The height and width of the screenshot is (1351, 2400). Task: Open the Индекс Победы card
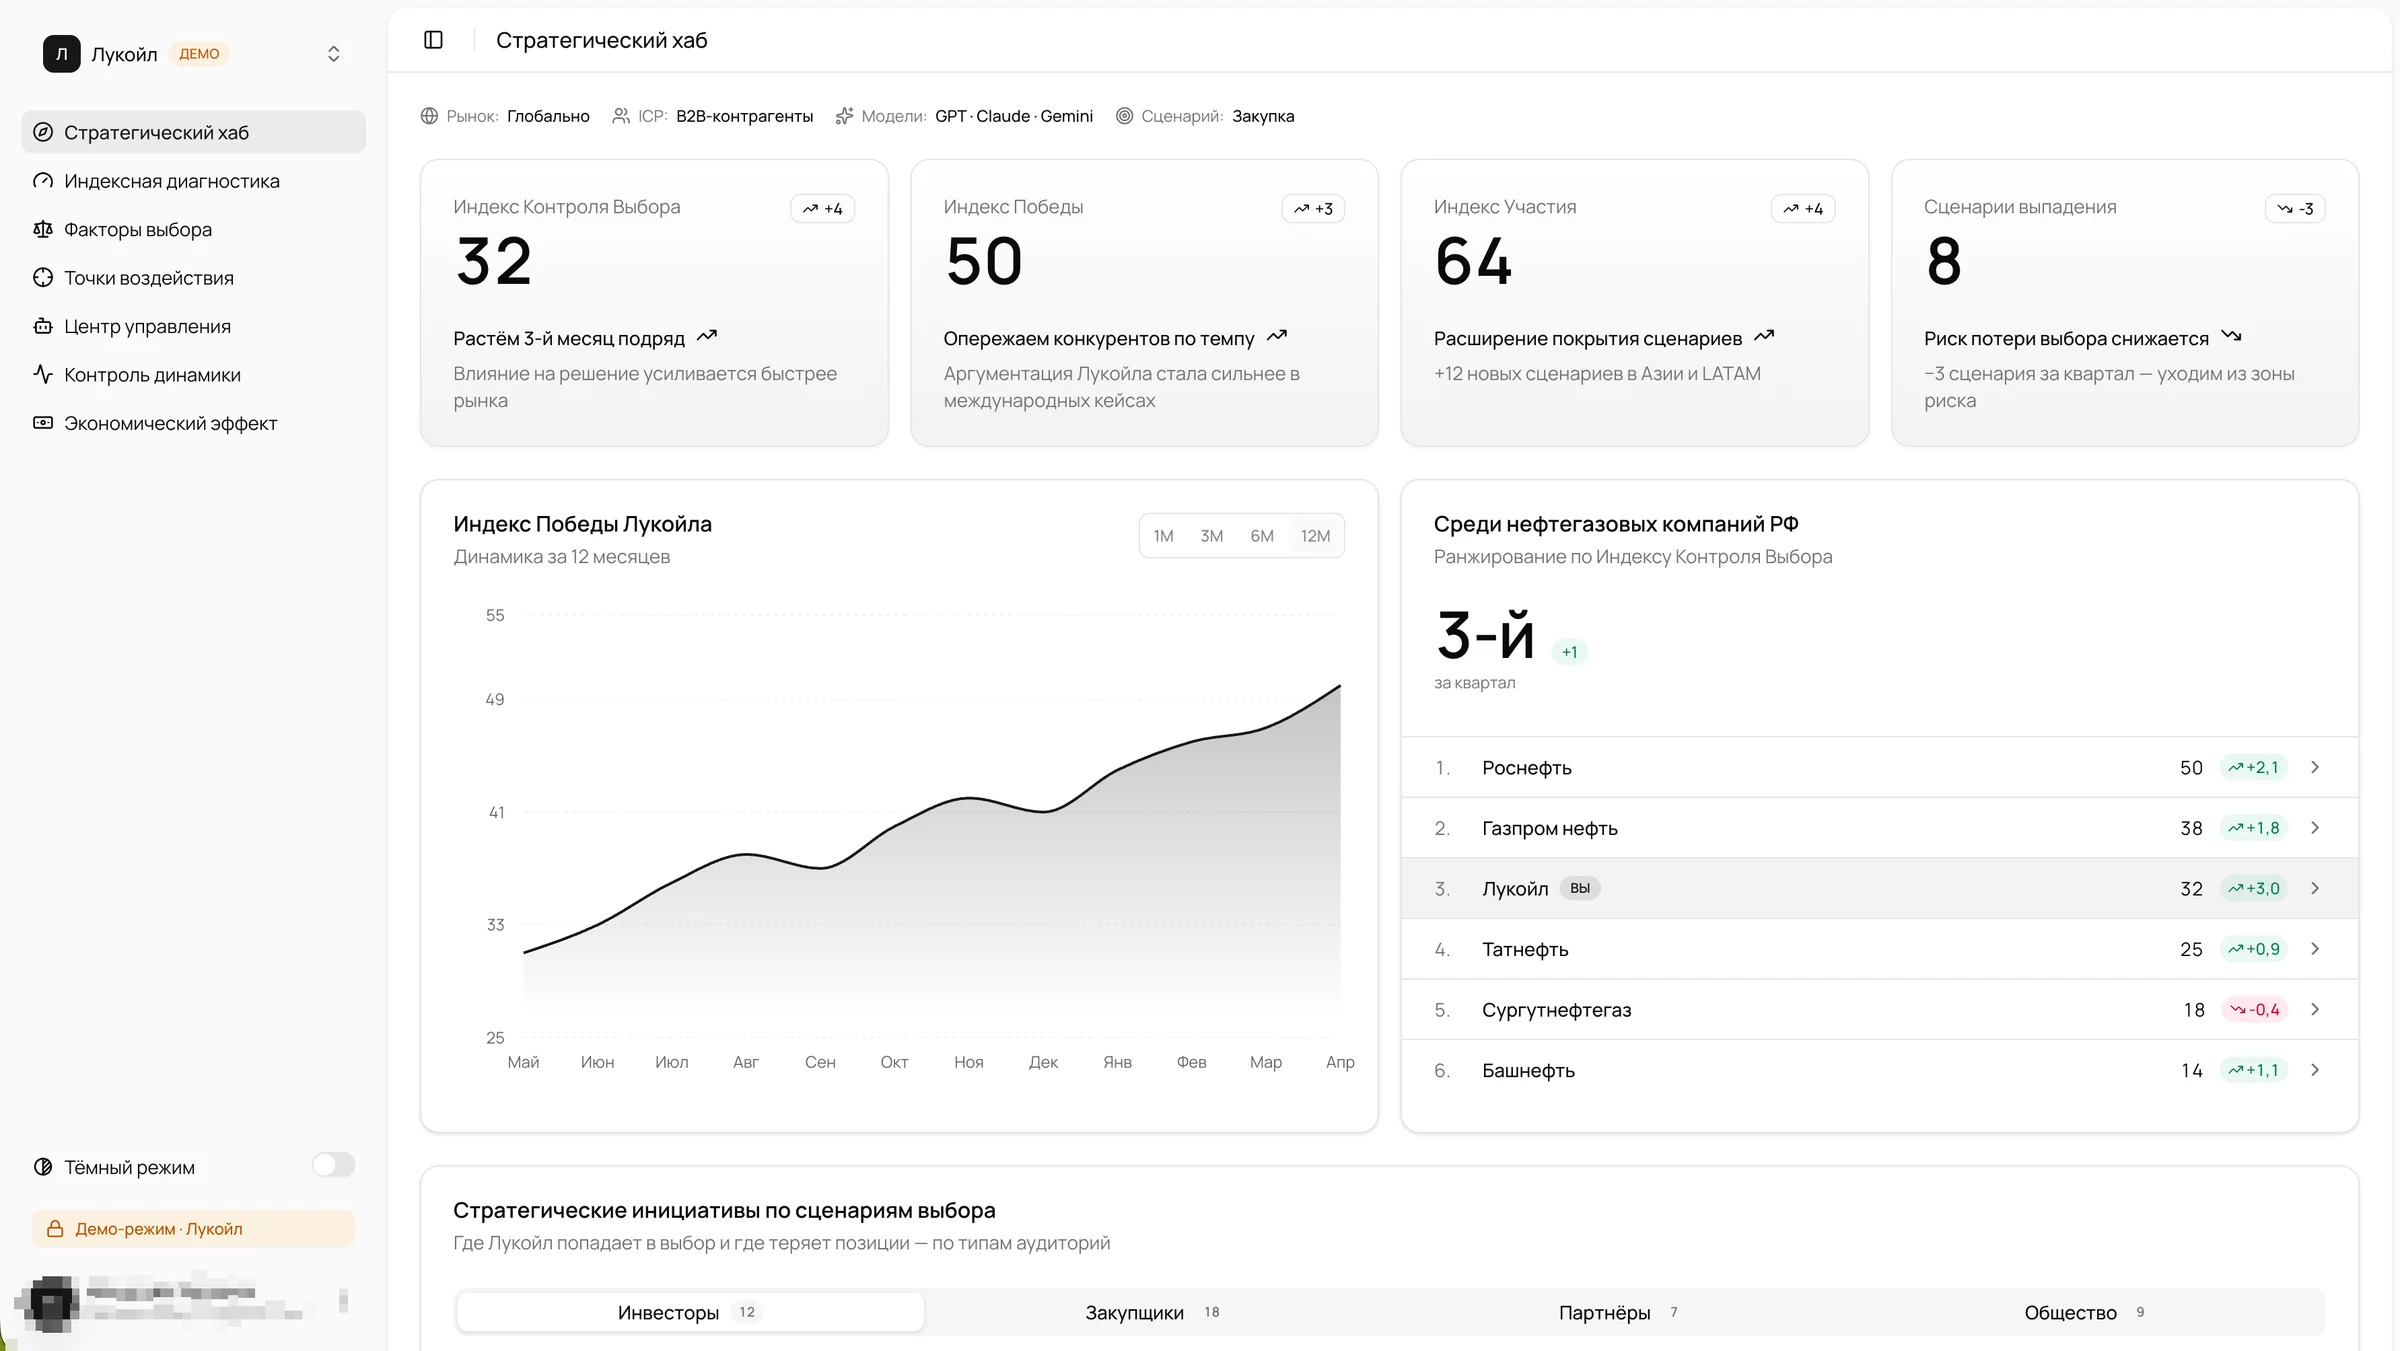pos(1145,303)
